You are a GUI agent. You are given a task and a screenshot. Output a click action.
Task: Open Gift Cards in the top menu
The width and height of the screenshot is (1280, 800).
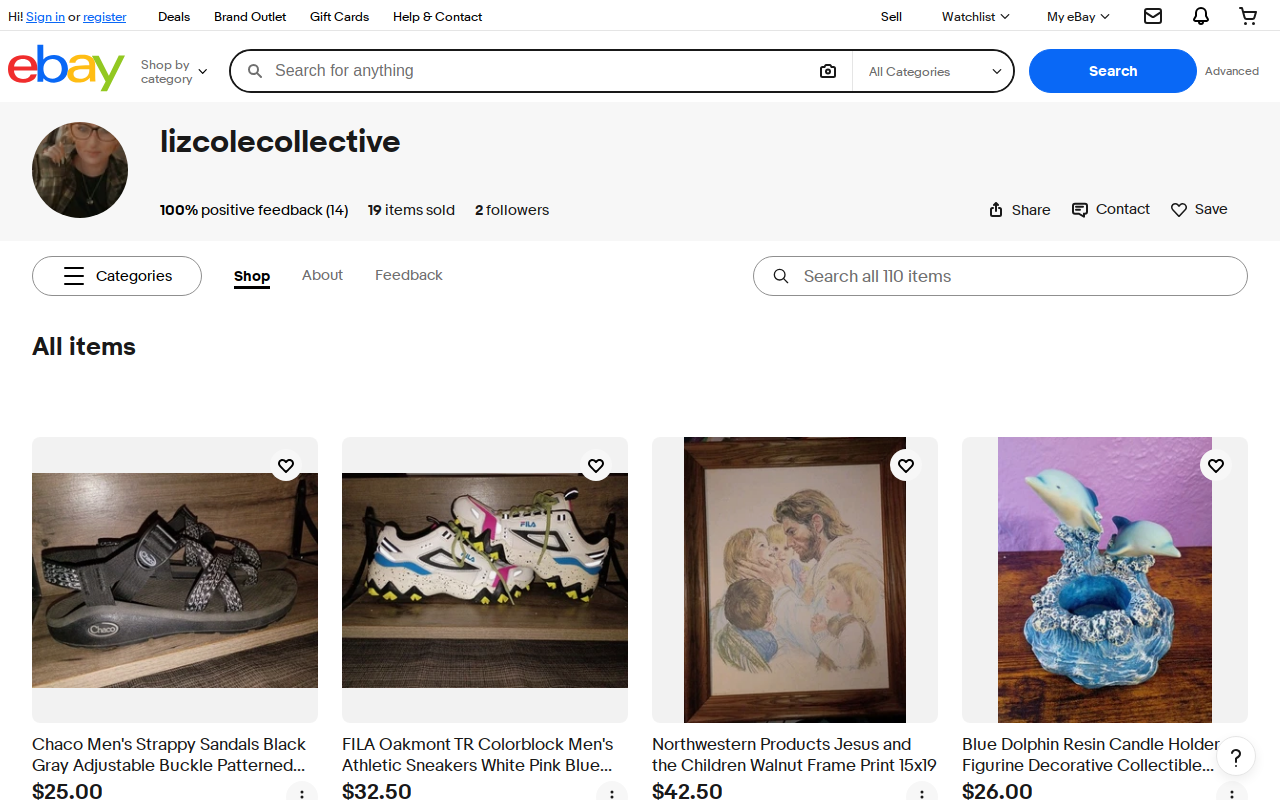[339, 16]
